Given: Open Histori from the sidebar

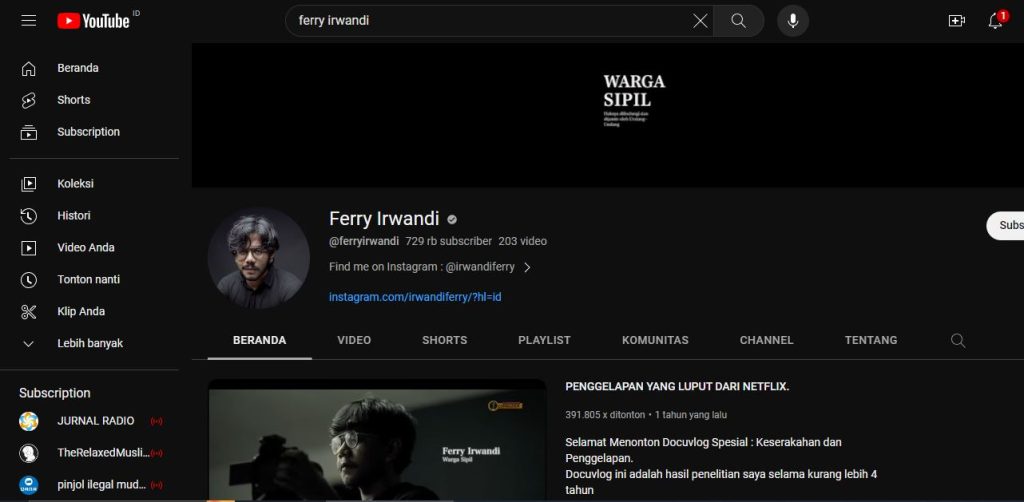Looking at the screenshot, I should click(x=73, y=216).
